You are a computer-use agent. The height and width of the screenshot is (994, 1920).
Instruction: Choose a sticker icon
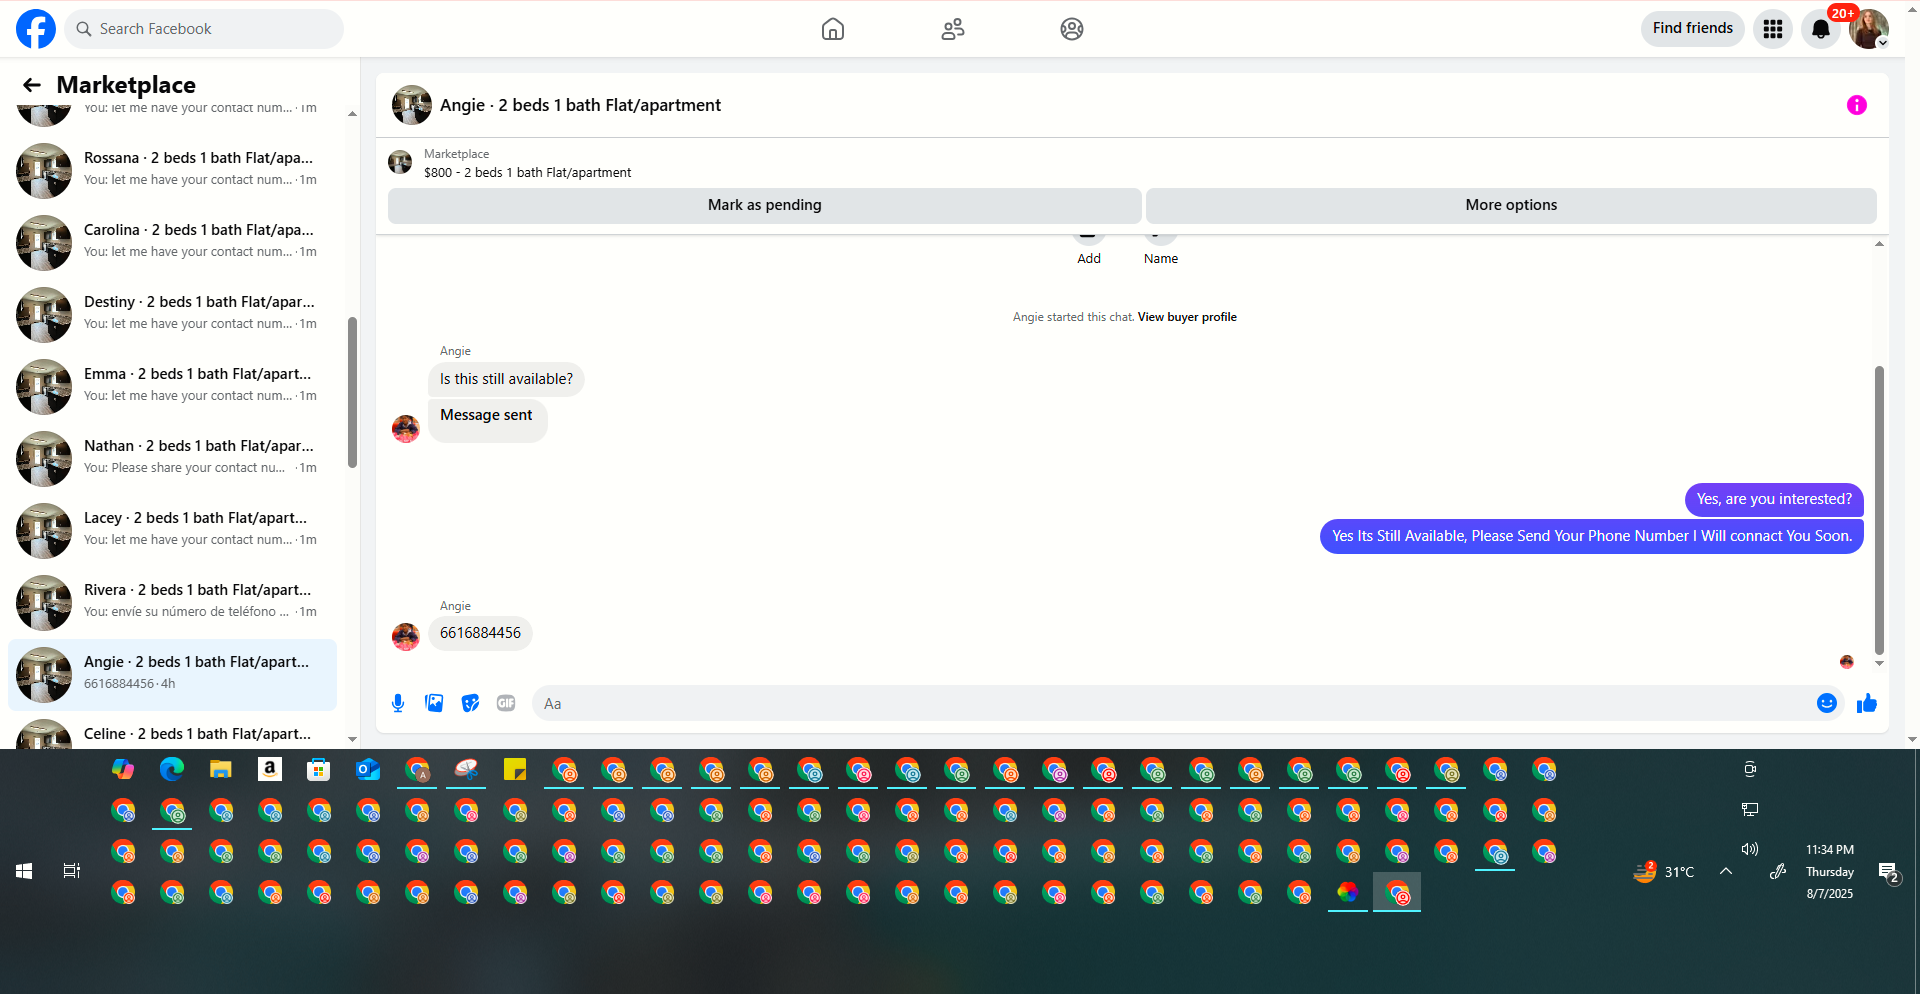[470, 703]
